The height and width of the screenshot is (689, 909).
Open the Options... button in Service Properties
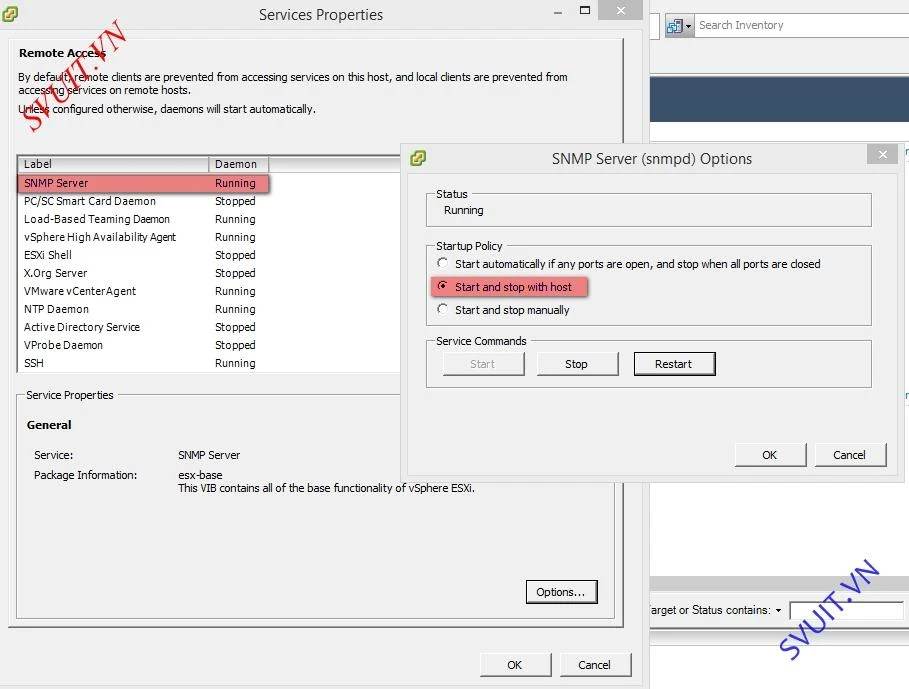(561, 592)
